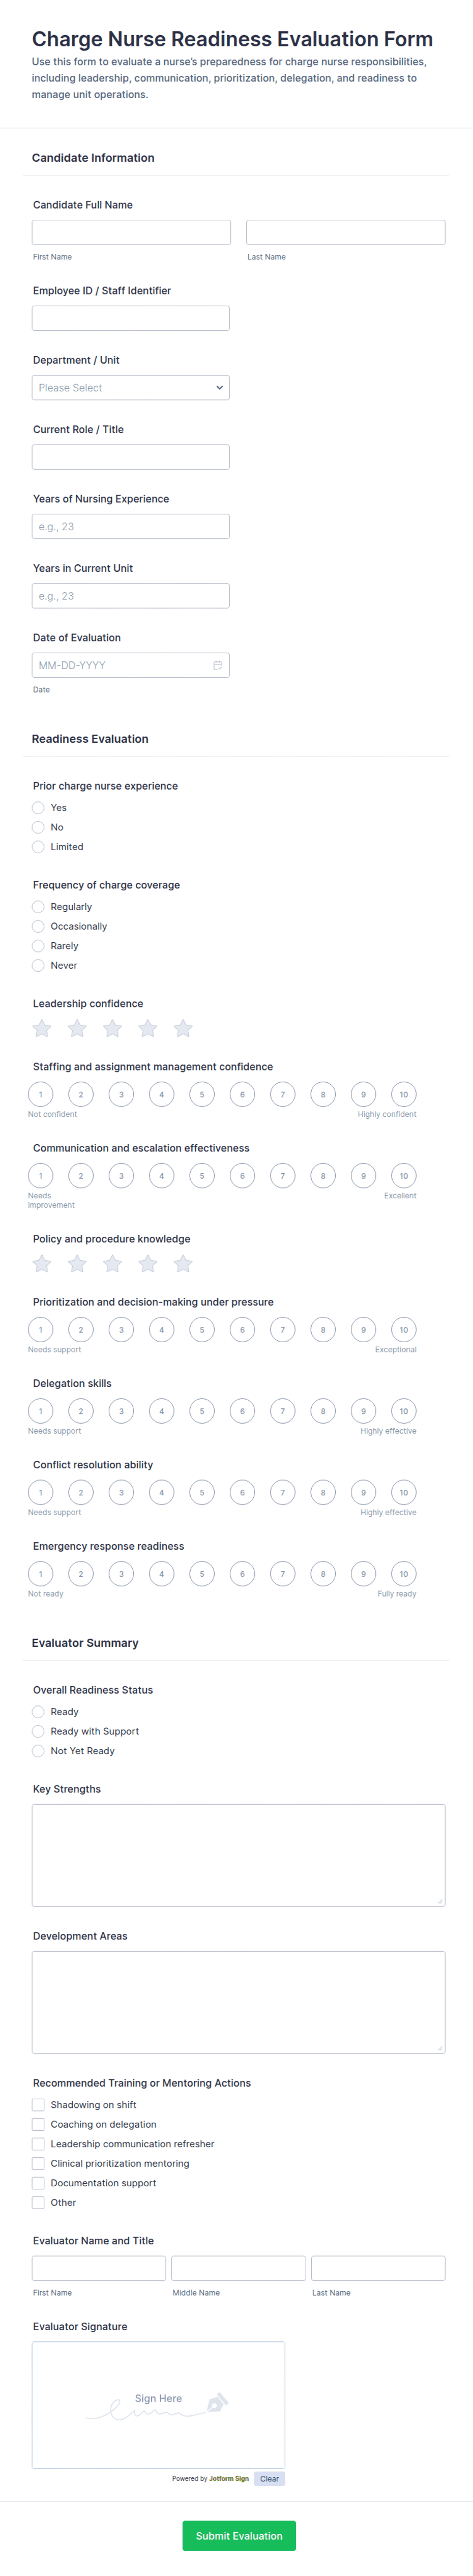Image resolution: width=473 pixels, height=2576 pixels.
Task: Clear the evaluator signature
Action: click(x=269, y=2478)
